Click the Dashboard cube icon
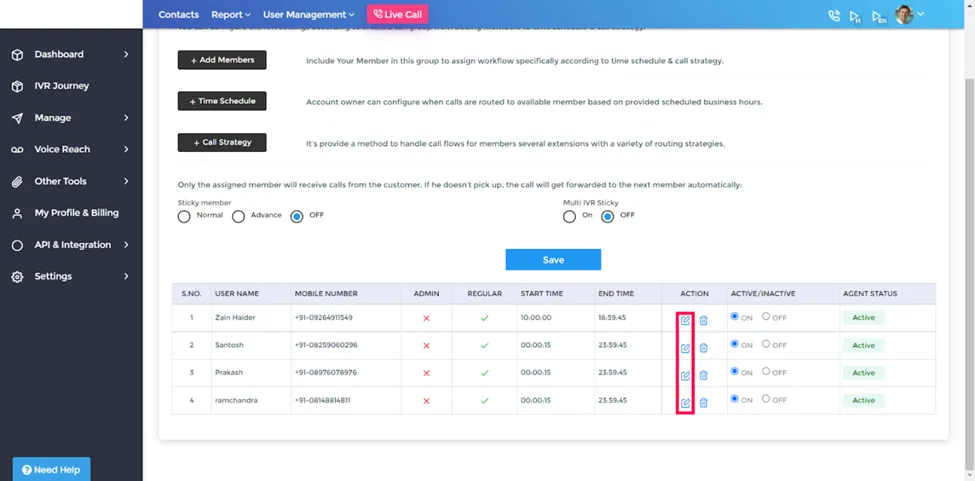Image resolution: width=975 pixels, height=481 pixels. click(17, 55)
